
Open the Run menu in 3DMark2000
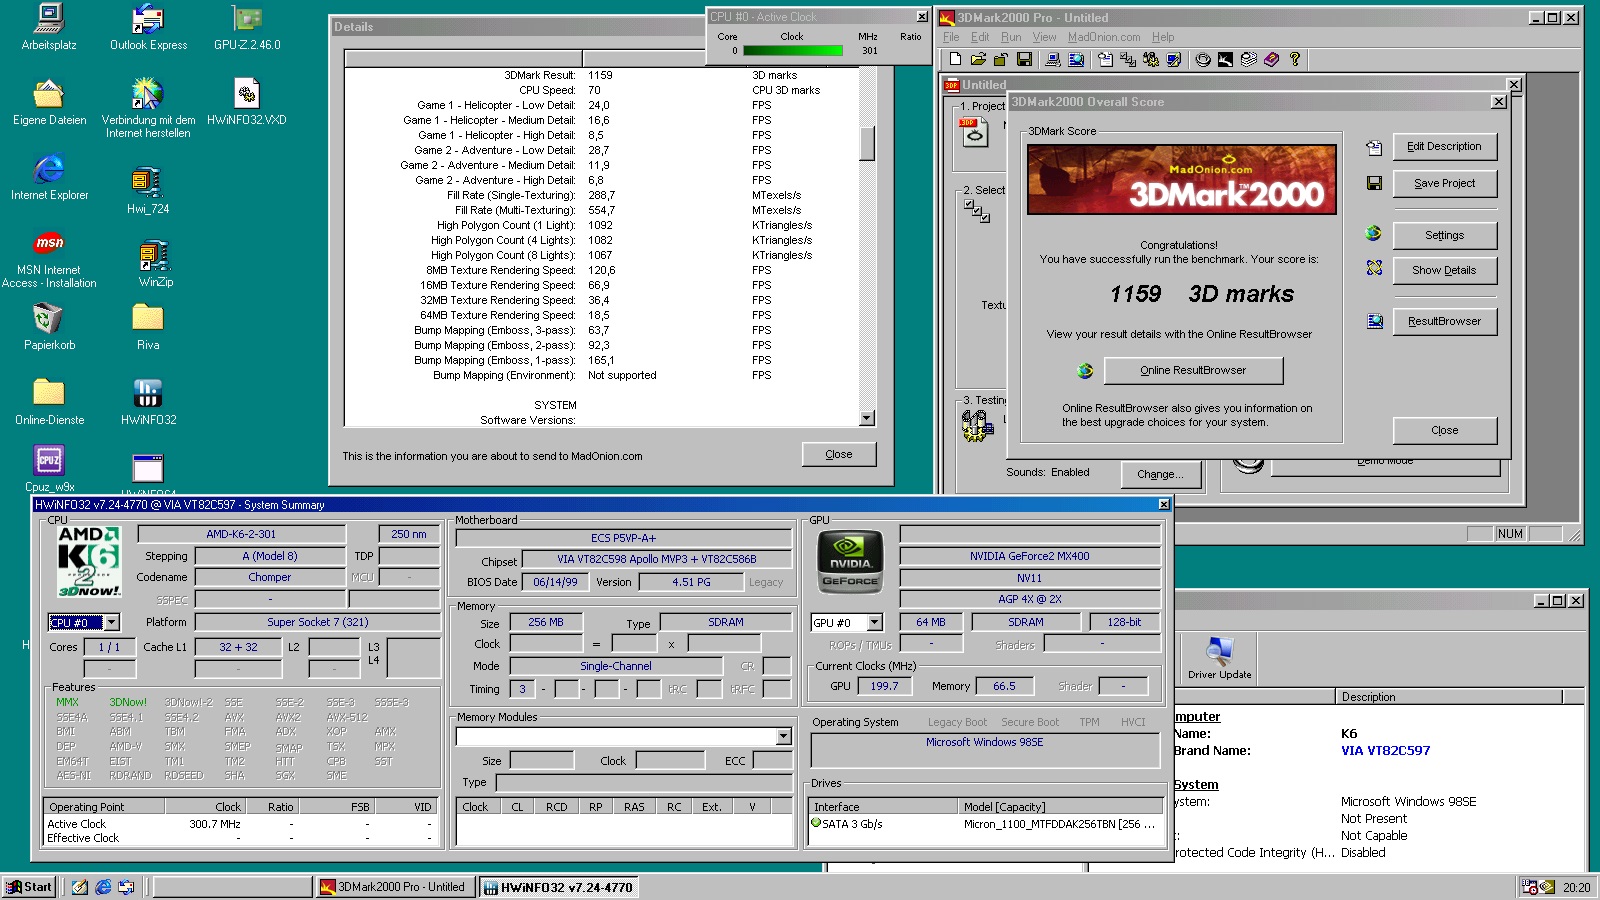1012,37
